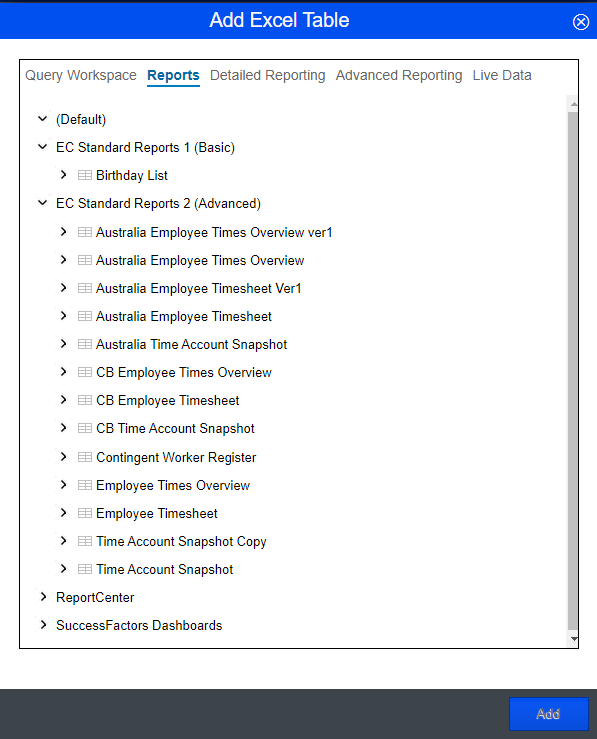Collapse EC Standard Reports 1 (Basic) group
The image size is (597, 739).
(x=43, y=147)
